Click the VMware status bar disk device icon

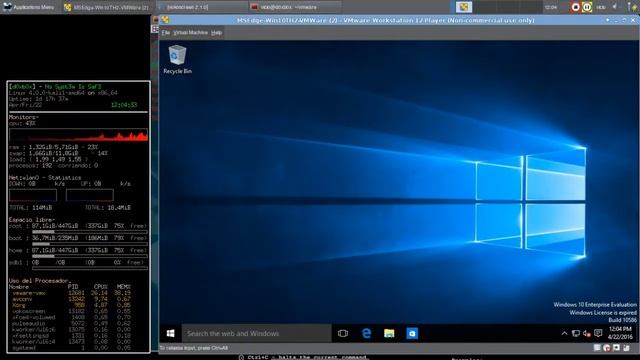click(597, 348)
